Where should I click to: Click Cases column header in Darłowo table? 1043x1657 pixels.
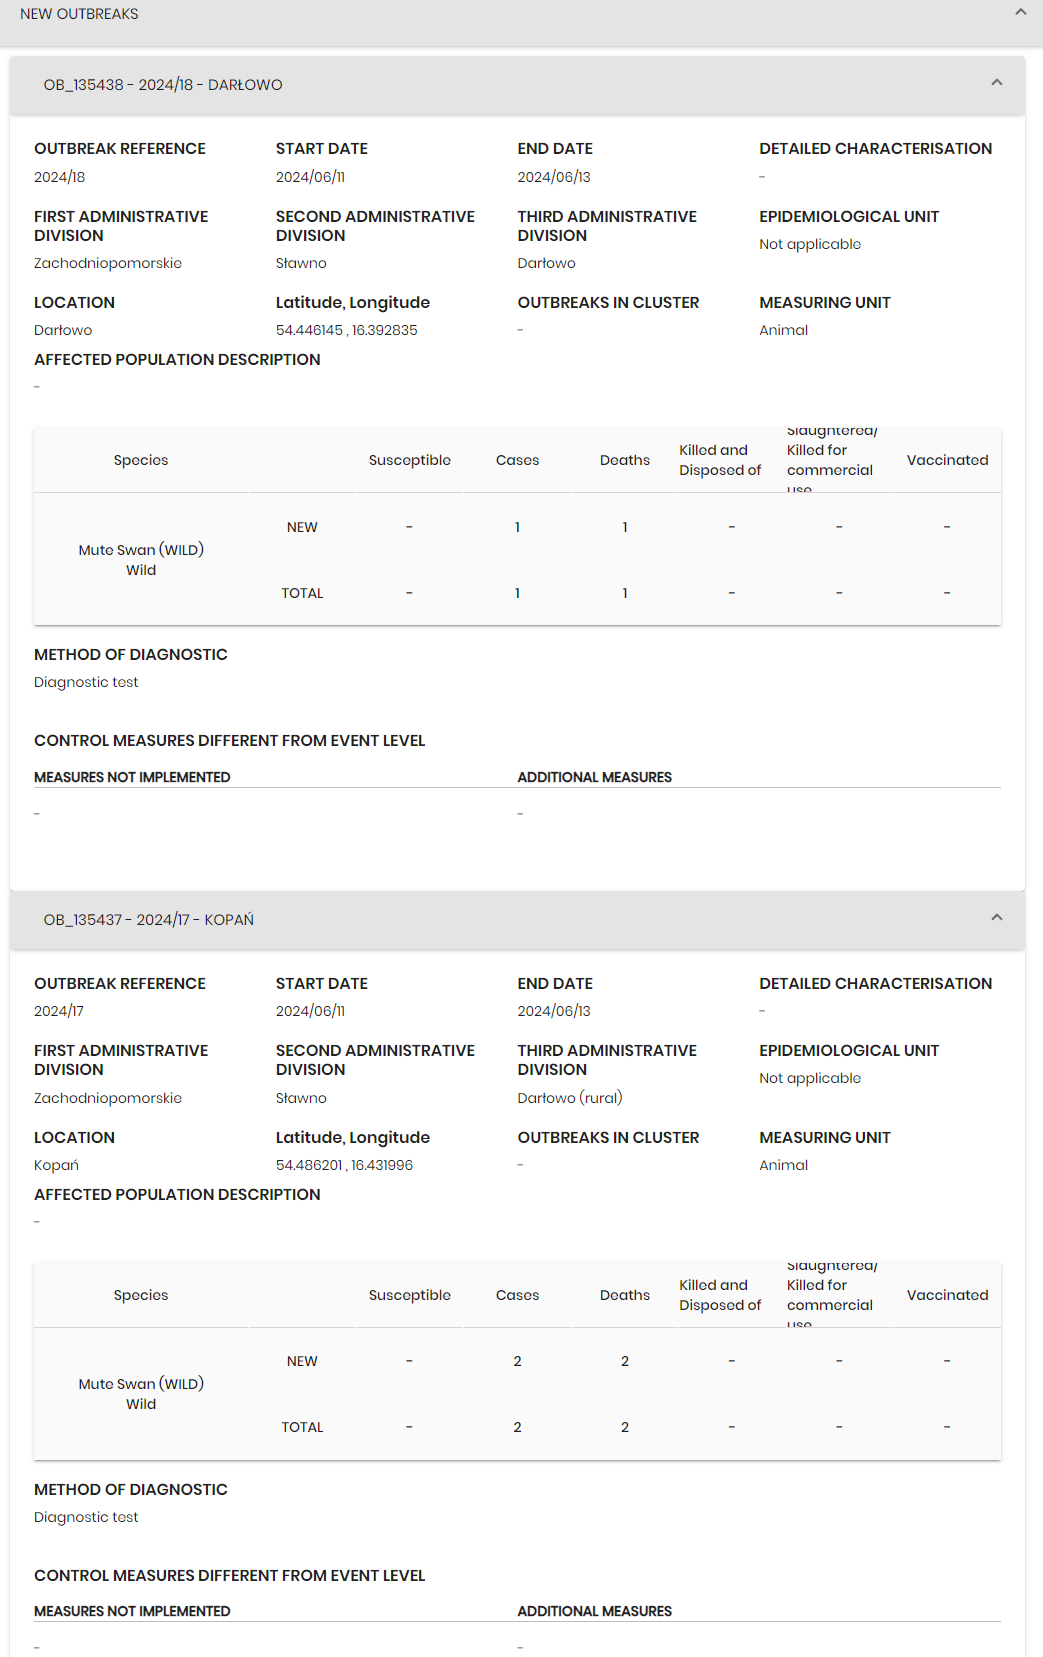coord(517,460)
